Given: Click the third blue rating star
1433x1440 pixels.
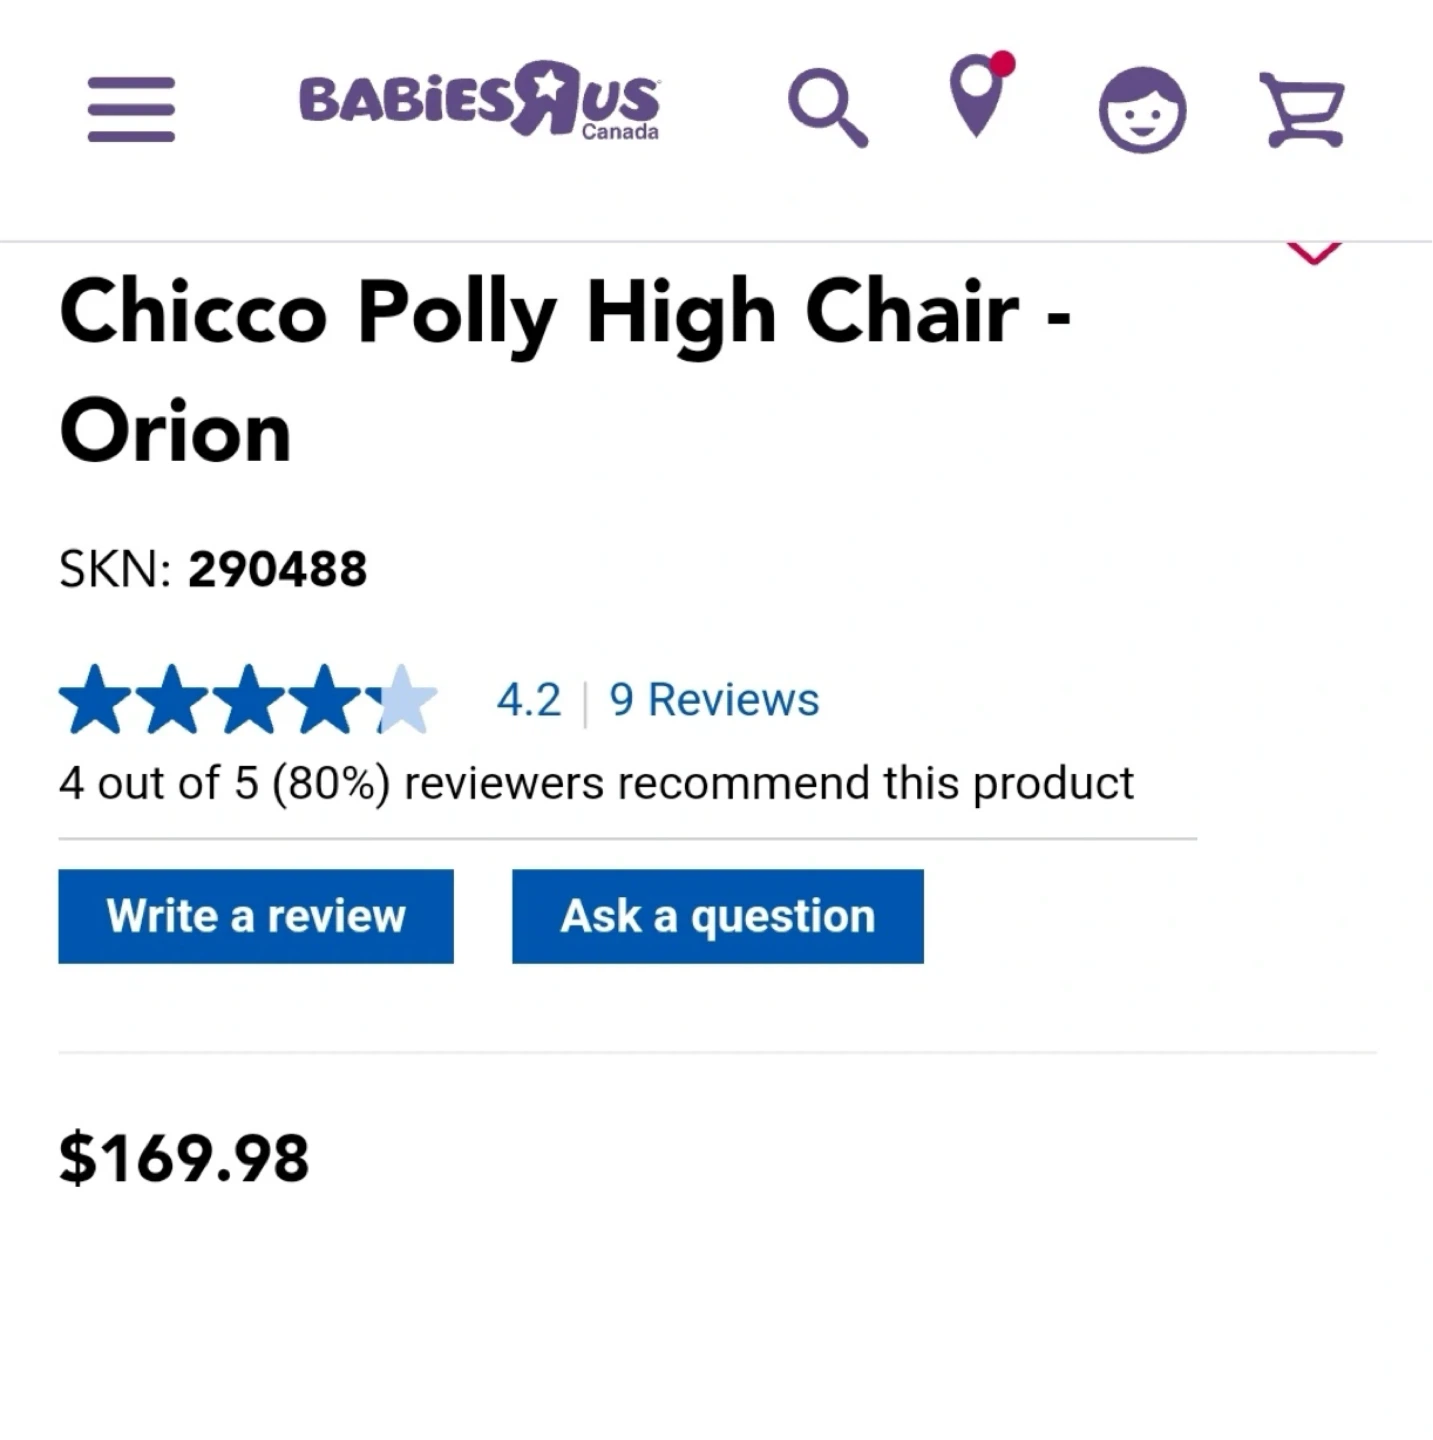Looking at the screenshot, I should point(249,699).
